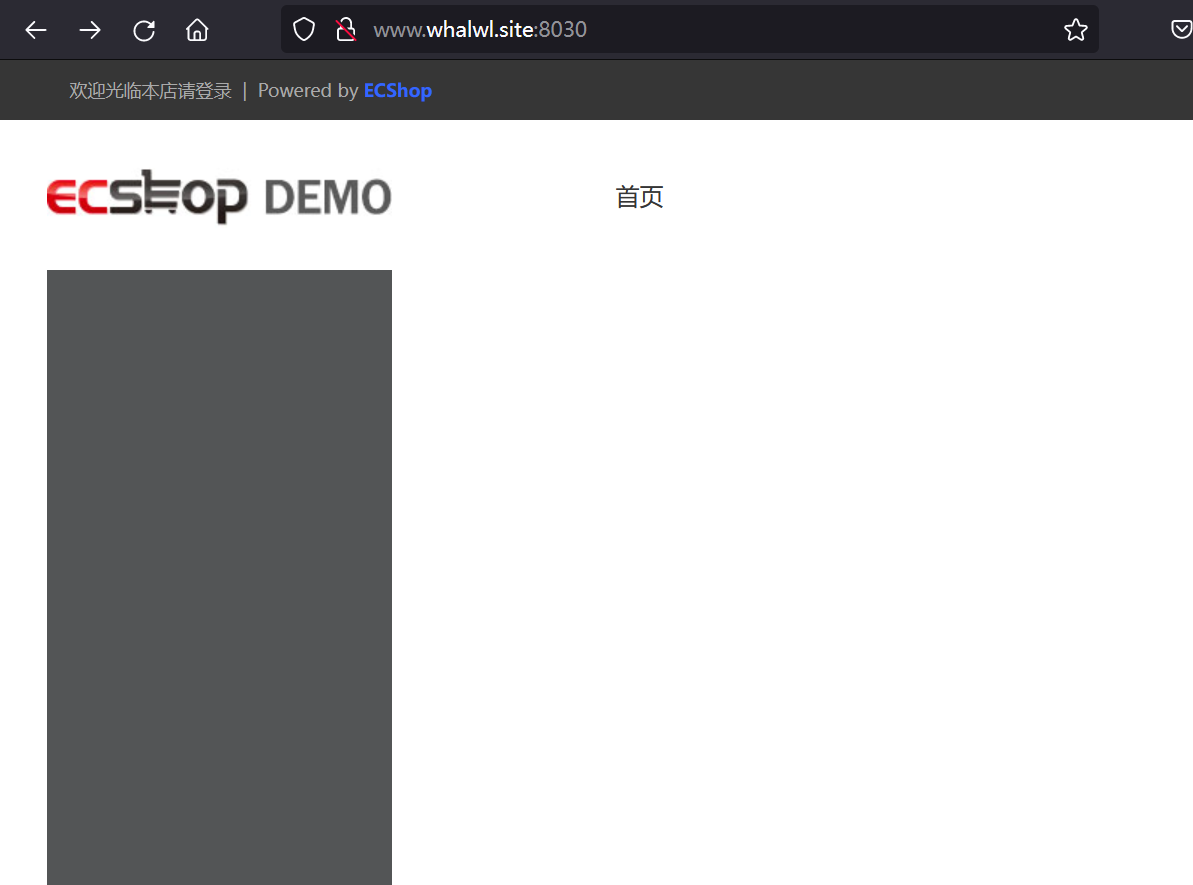
Task: Expand site connection info from the padlock
Action: click(x=347, y=29)
